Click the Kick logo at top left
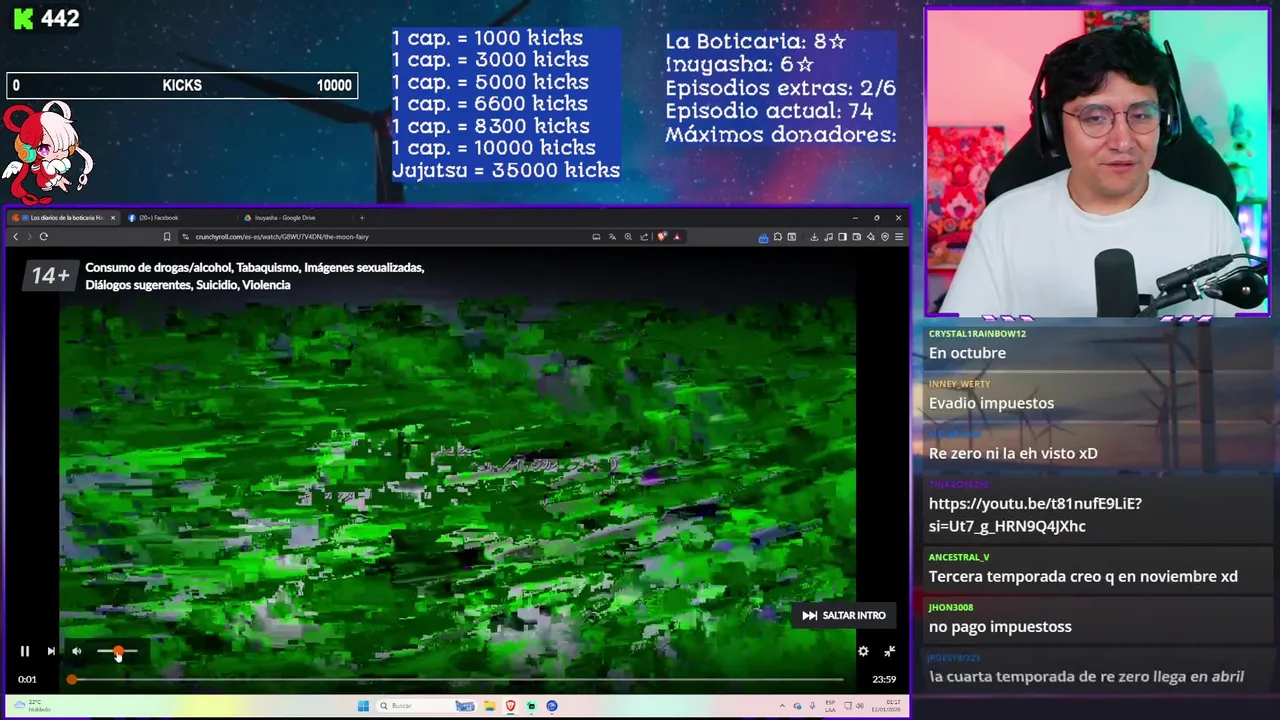Screen dimensions: 1280x720 pos(22,19)
